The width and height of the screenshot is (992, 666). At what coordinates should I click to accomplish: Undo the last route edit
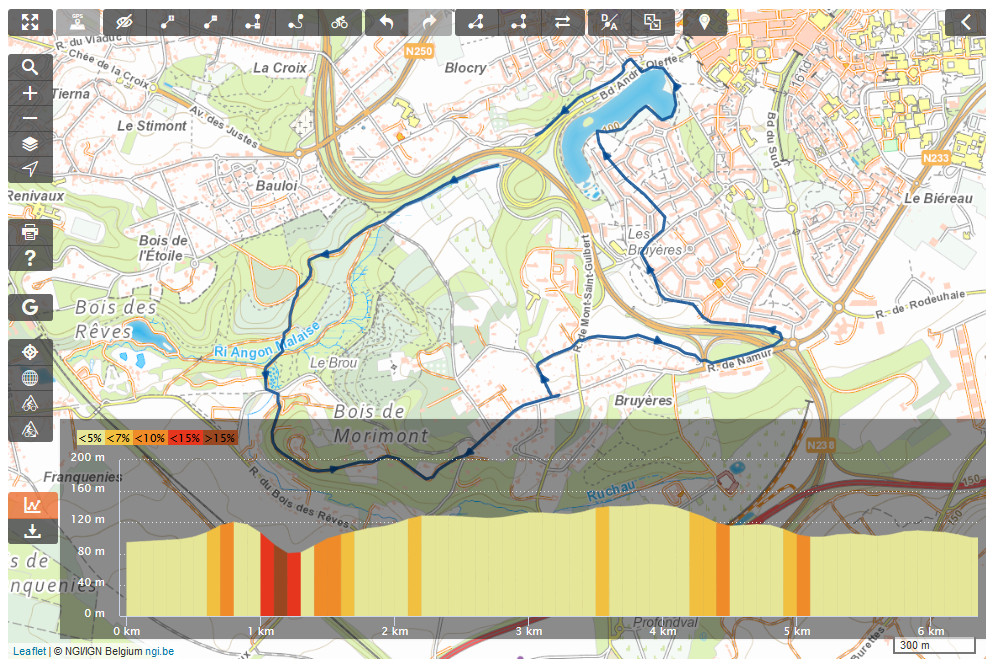(387, 23)
